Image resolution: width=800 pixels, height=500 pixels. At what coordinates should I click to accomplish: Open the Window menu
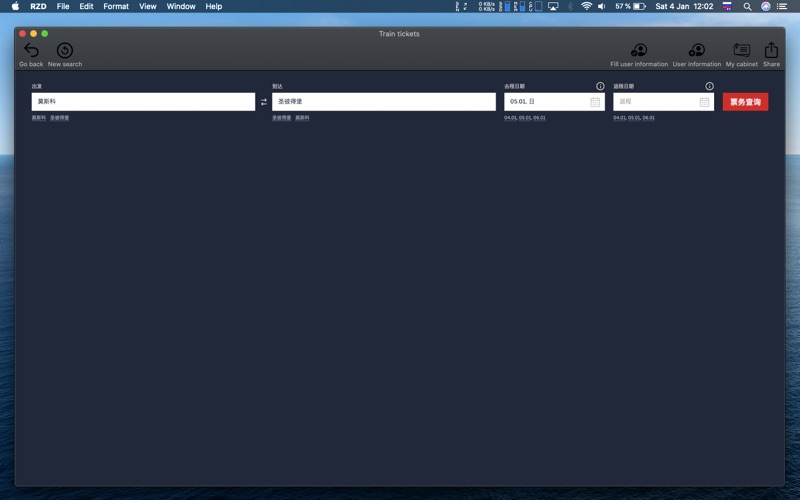(x=181, y=6)
